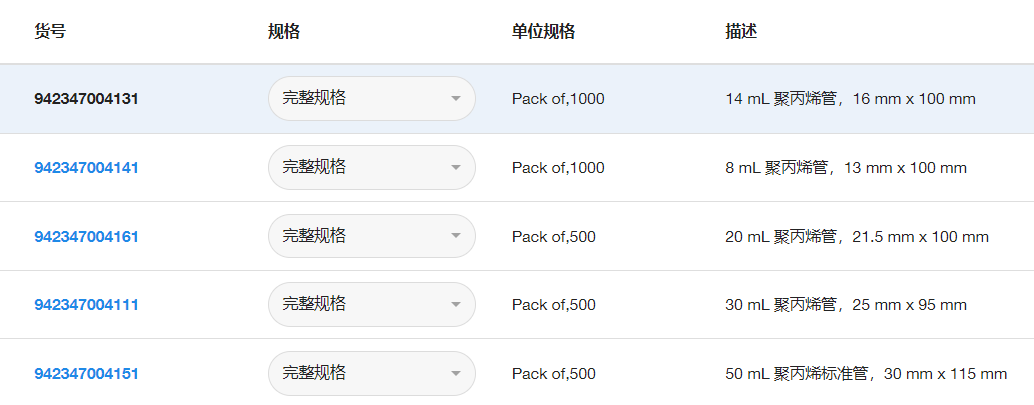
Task: Click description of 8 mL 聚丙烯管
Action: coord(846,168)
